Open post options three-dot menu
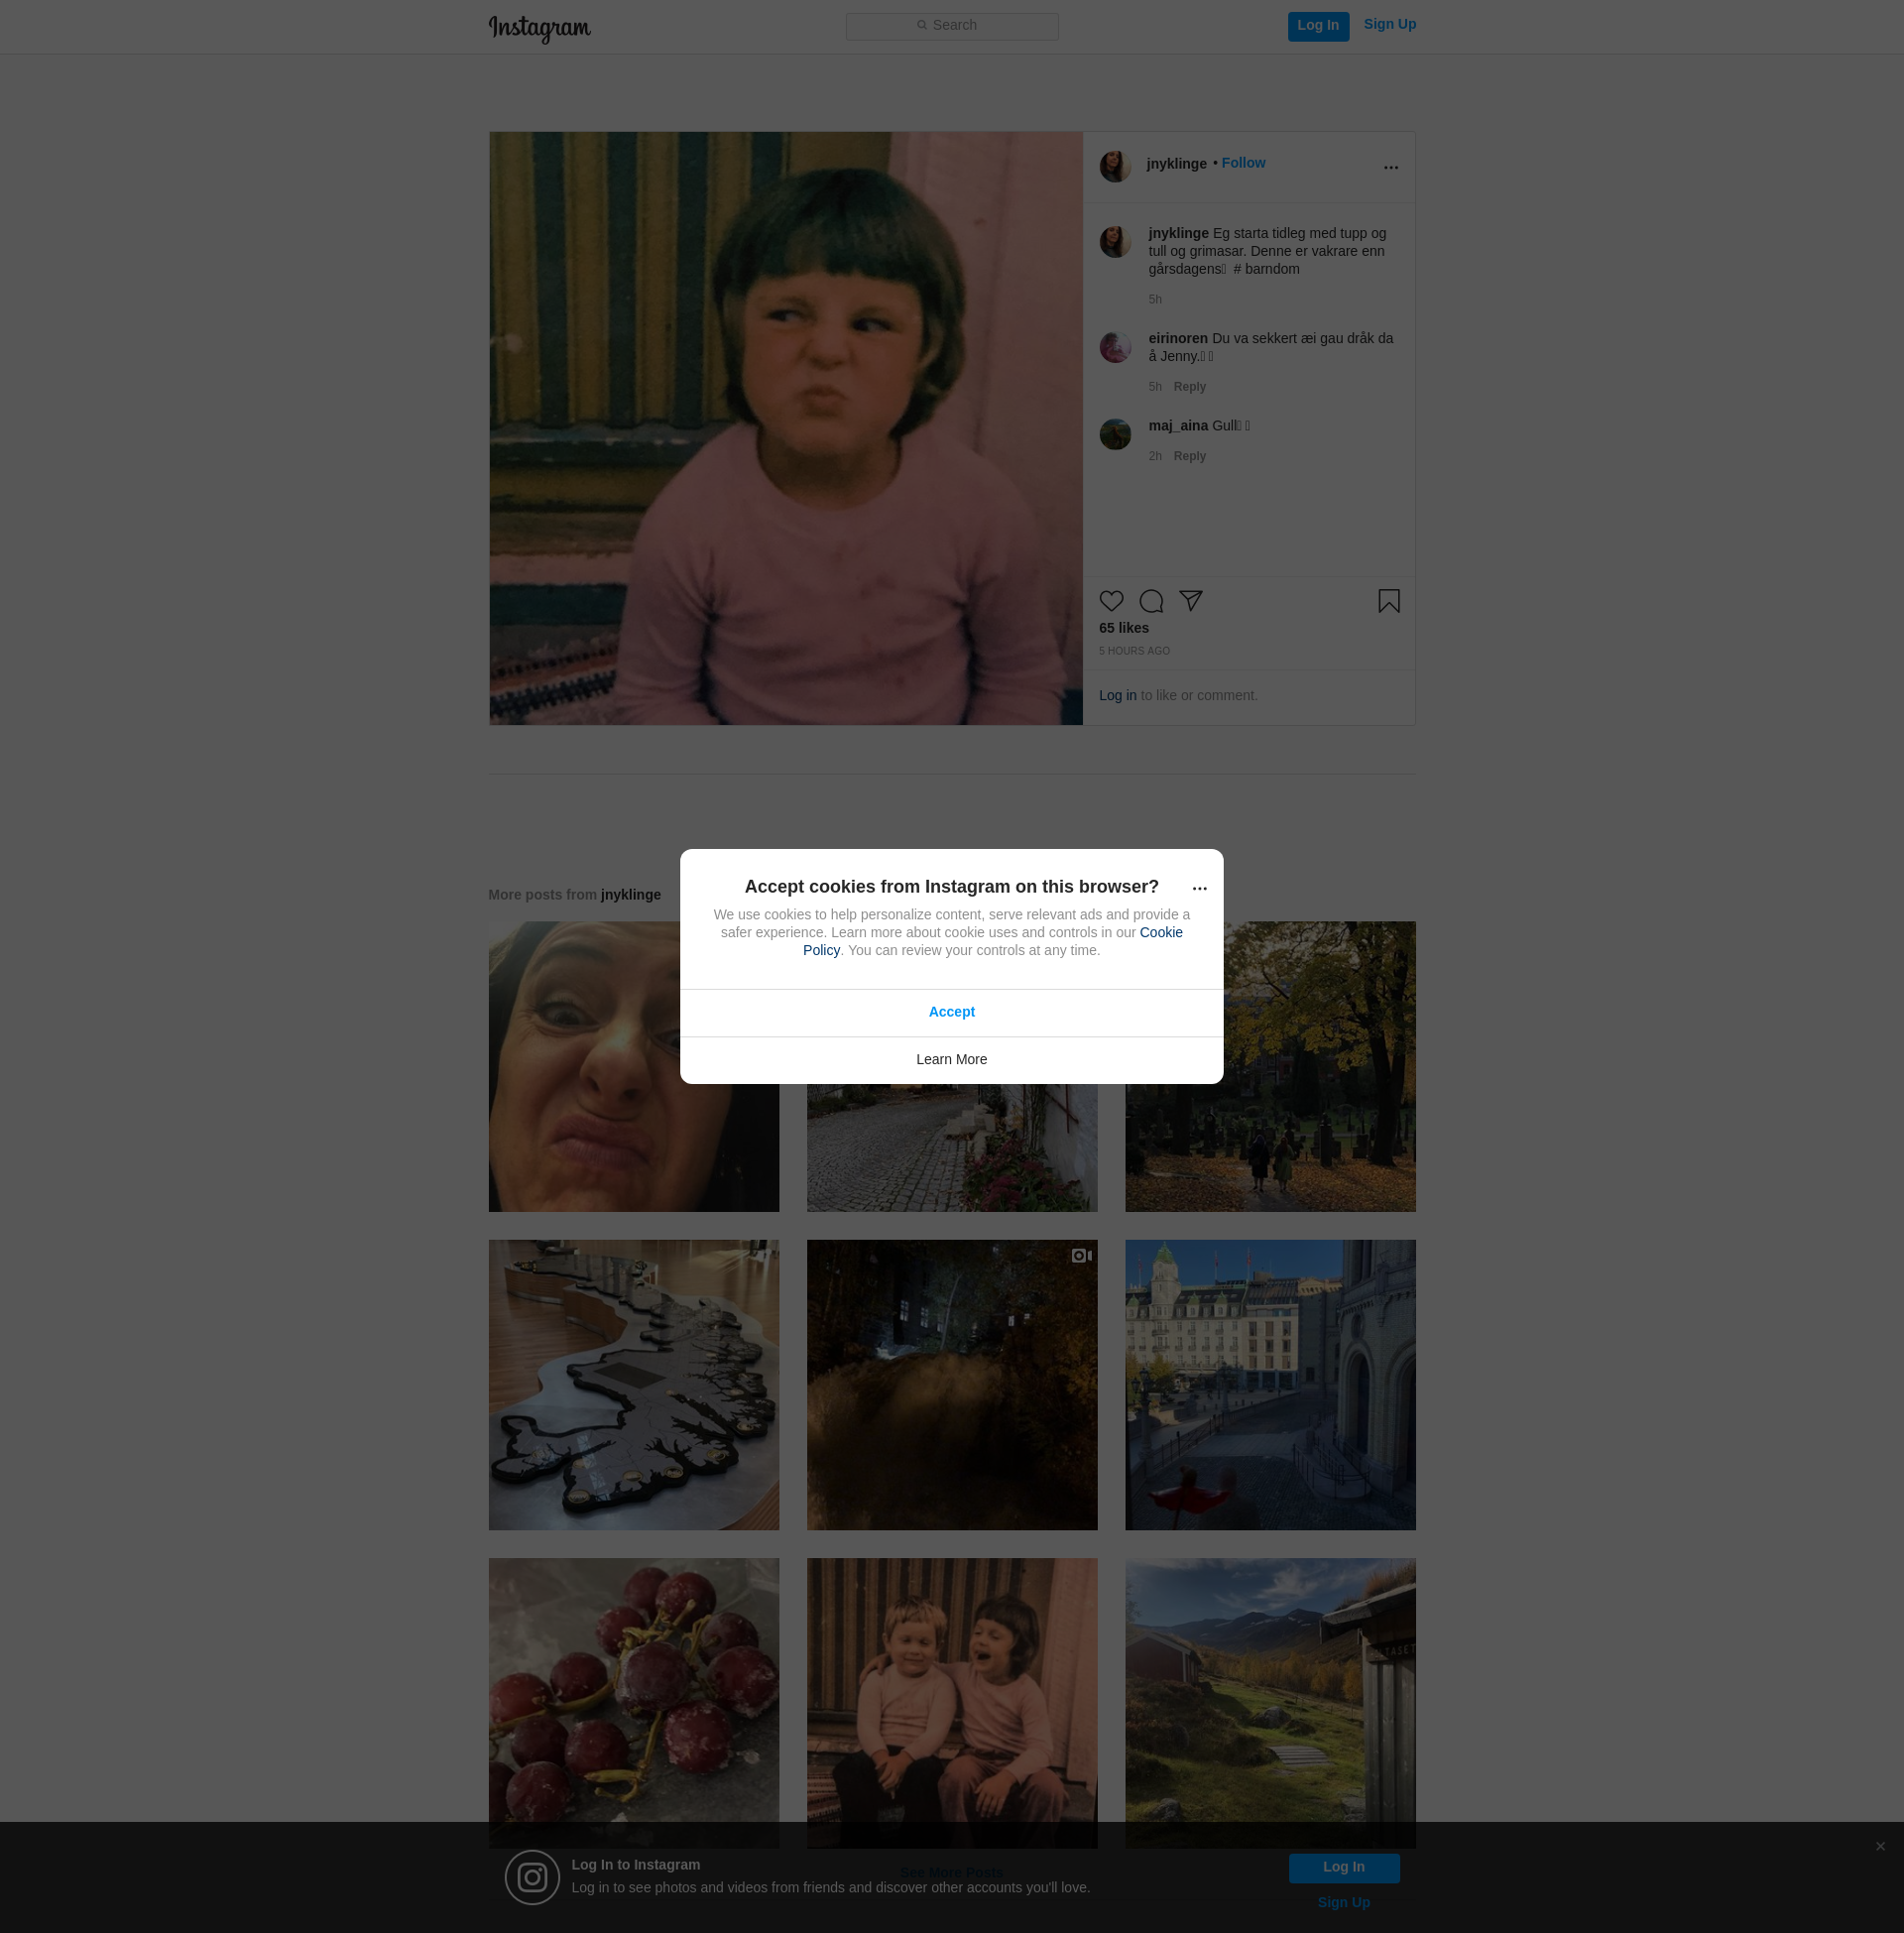 click(x=1390, y=167)
